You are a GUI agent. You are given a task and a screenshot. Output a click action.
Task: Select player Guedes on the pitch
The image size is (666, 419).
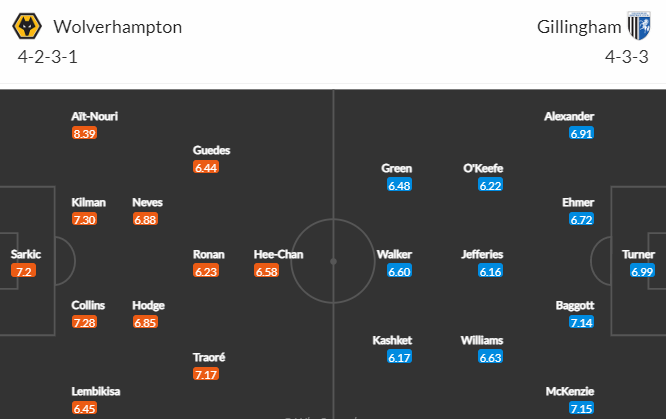coord(211,150)
